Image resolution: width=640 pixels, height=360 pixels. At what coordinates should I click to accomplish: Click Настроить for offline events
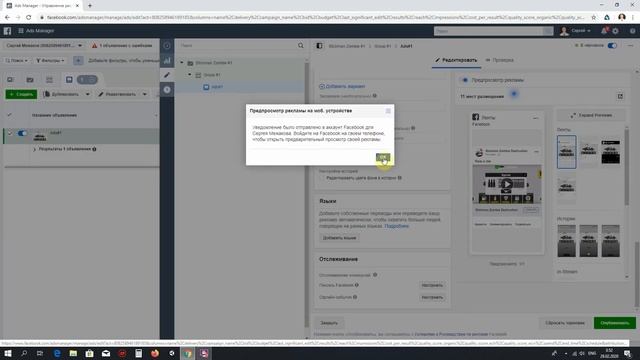tap(432, 298)
